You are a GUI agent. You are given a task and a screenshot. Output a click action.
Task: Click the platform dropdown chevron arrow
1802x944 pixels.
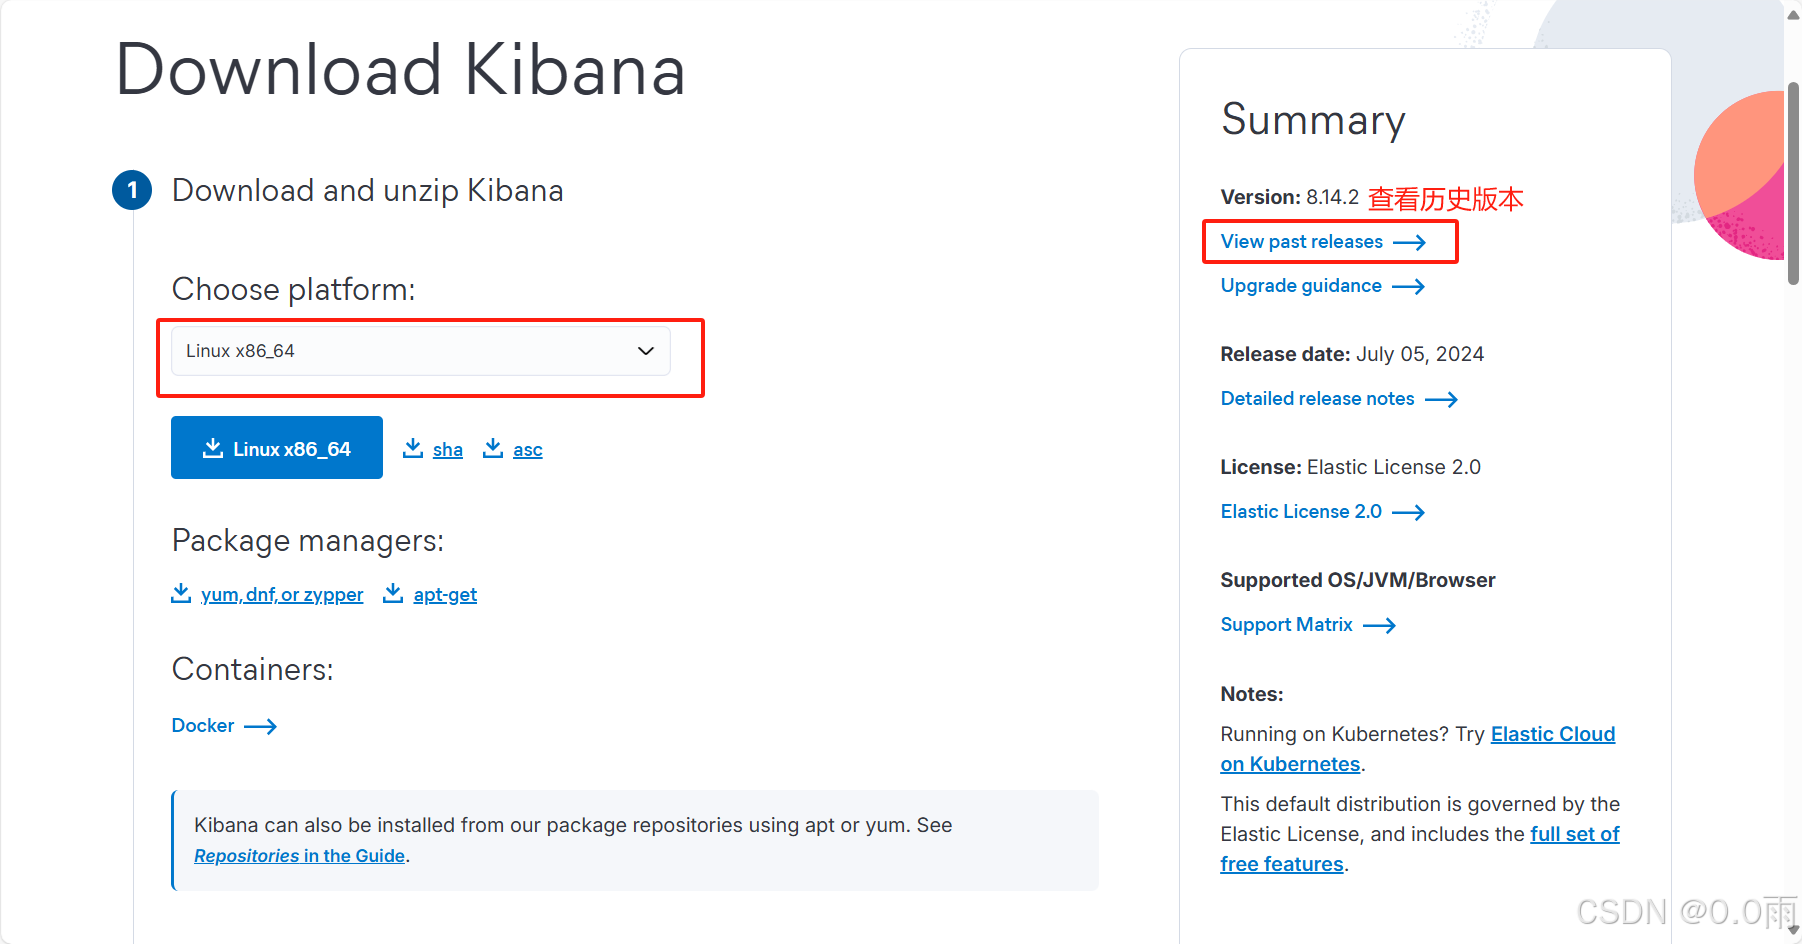click(646, 351)
